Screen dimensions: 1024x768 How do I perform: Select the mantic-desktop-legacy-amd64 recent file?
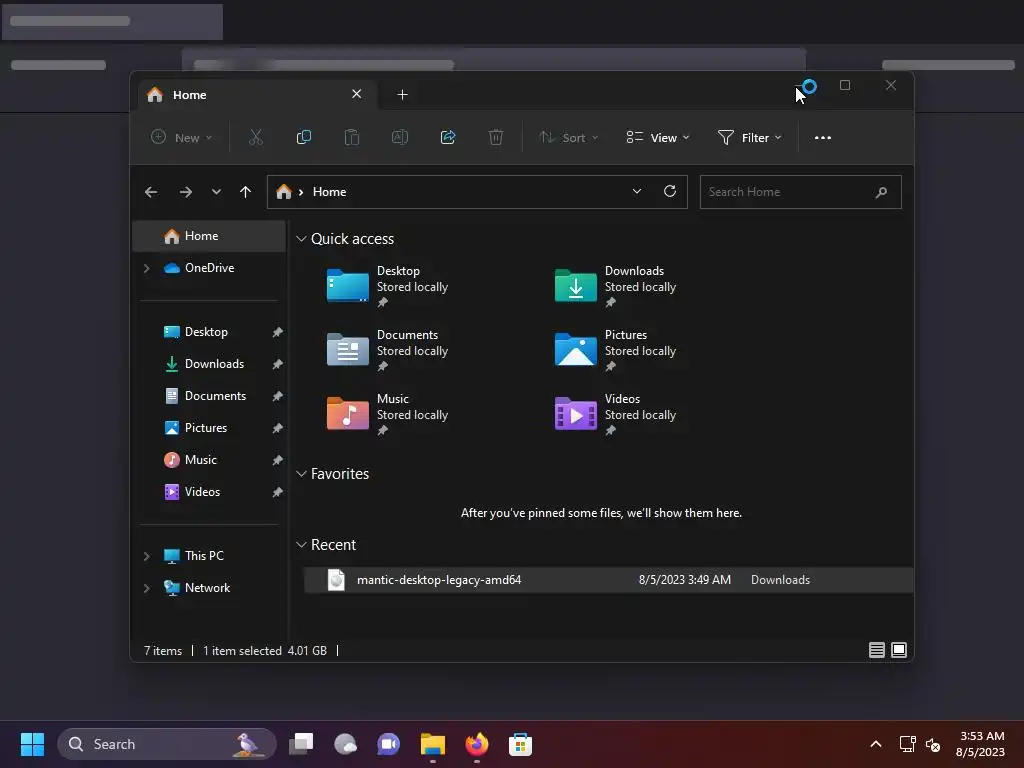click(608, 580)
